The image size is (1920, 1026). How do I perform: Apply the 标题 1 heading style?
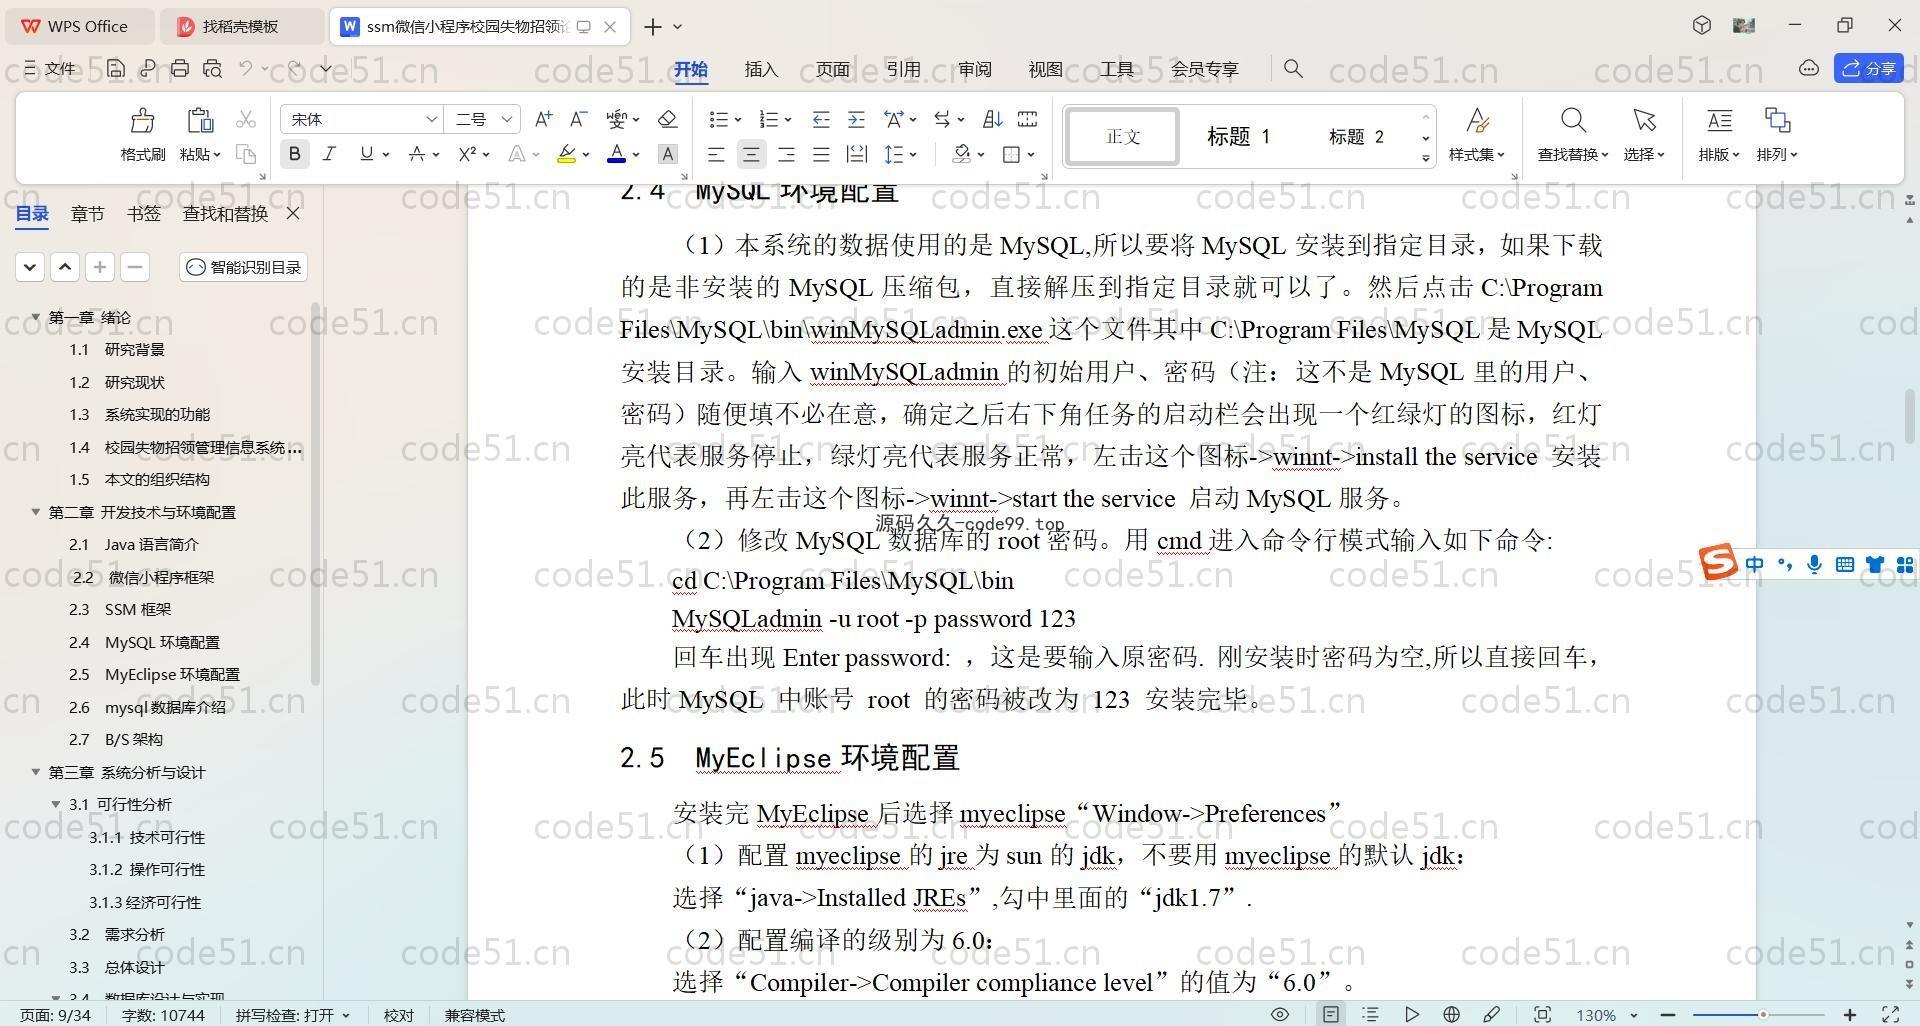coord(1238,137)
